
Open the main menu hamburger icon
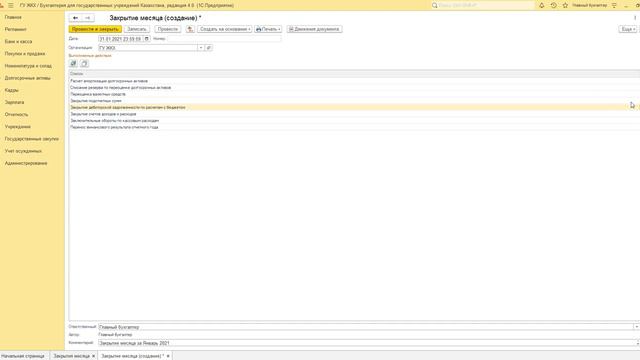tap(11, 5)
